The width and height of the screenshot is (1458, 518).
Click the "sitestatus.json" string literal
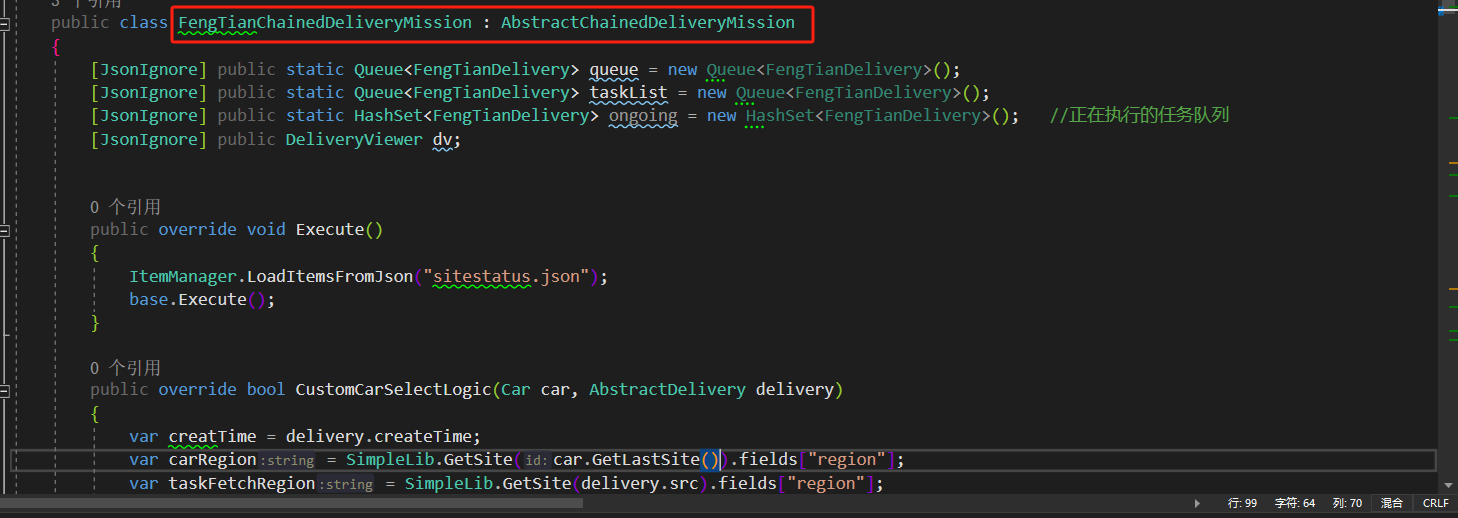click(x=512, y=276)
